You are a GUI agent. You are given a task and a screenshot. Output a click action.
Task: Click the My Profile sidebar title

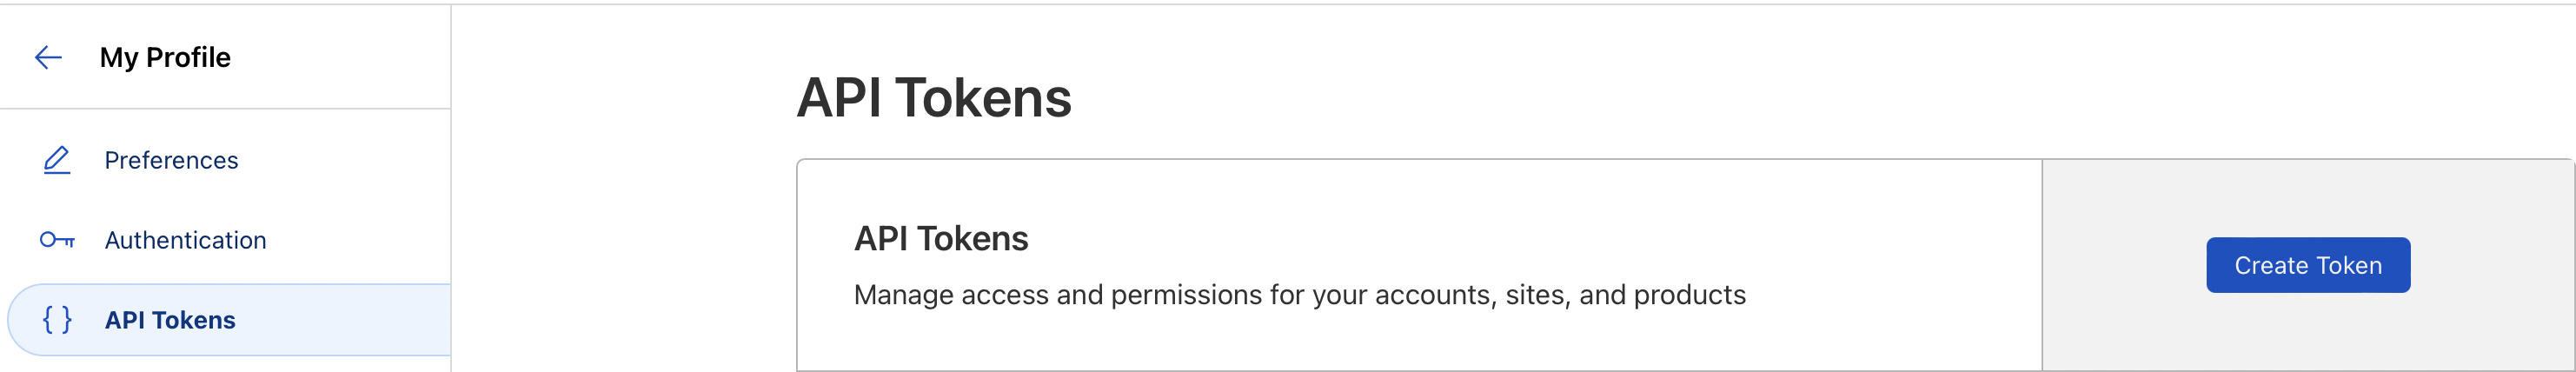(165, 57)
